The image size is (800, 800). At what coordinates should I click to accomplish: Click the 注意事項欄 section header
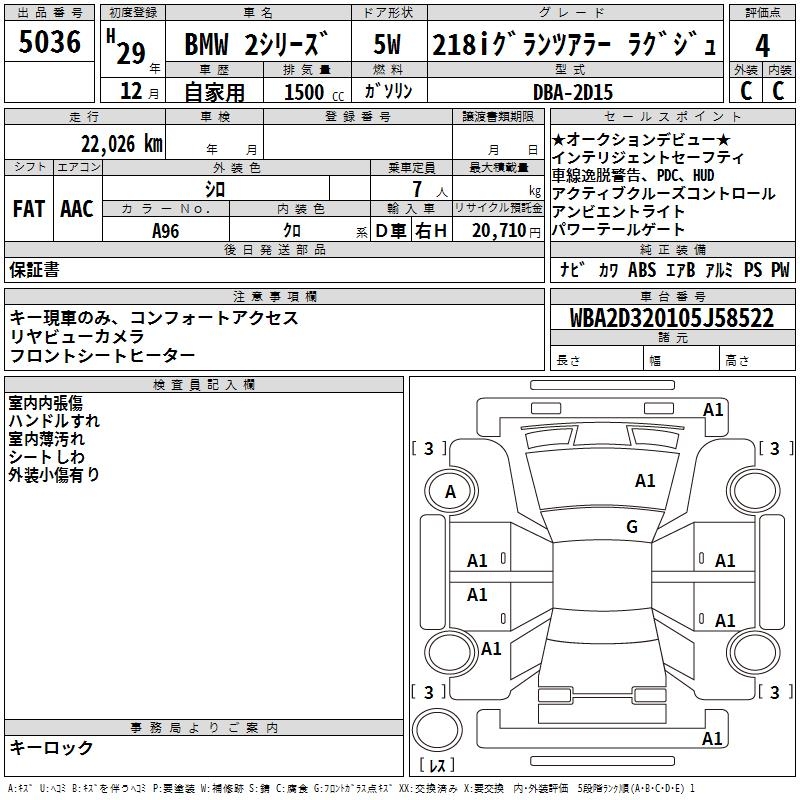tap(274, 296)
